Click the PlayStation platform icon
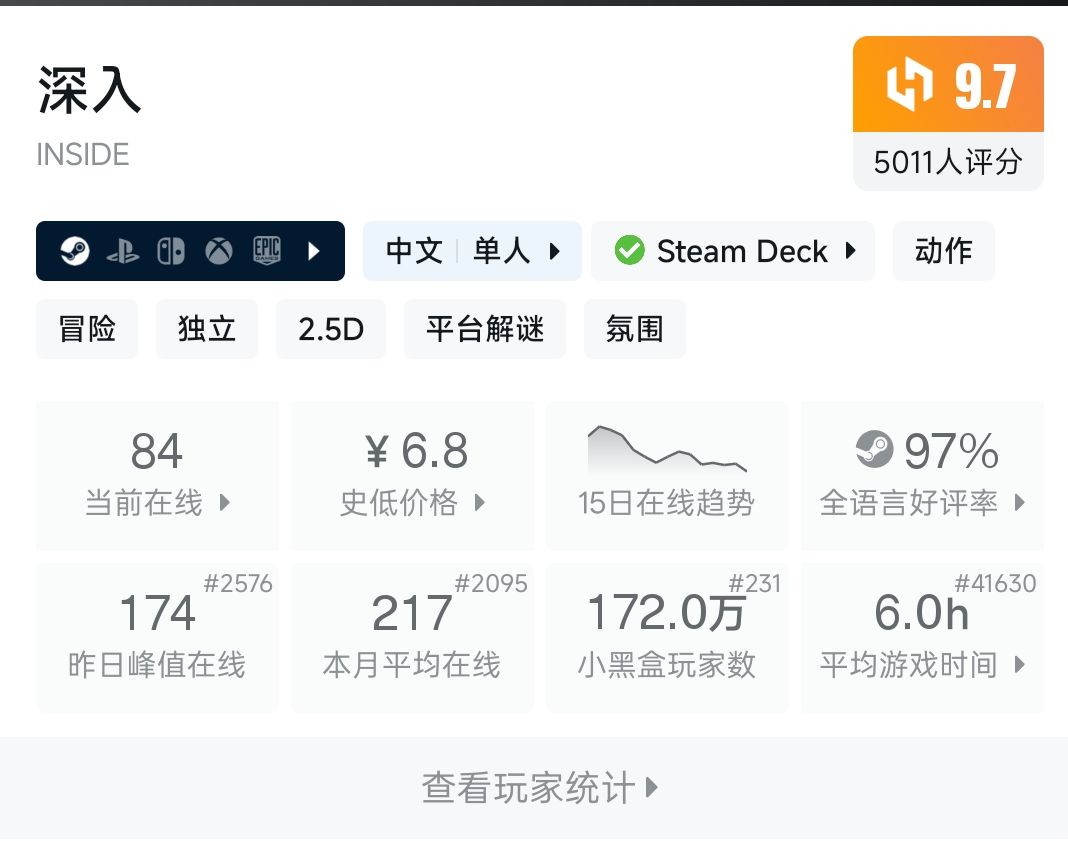 [123, 251]
